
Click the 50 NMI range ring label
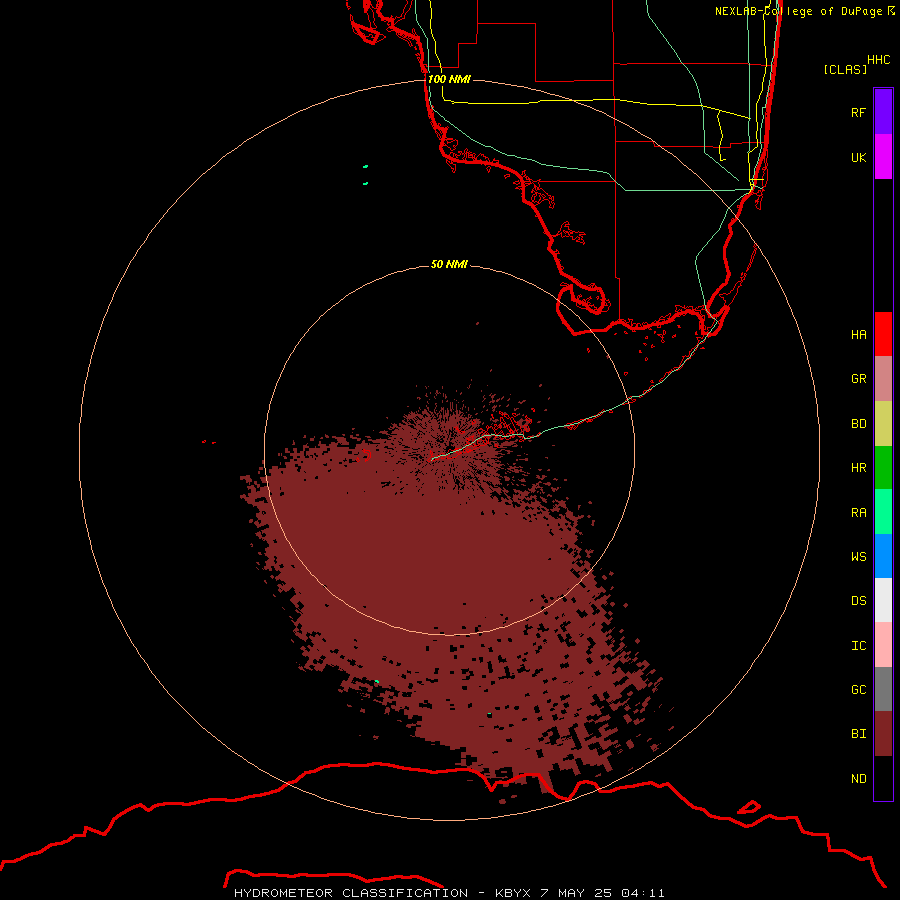coord(449,264)
